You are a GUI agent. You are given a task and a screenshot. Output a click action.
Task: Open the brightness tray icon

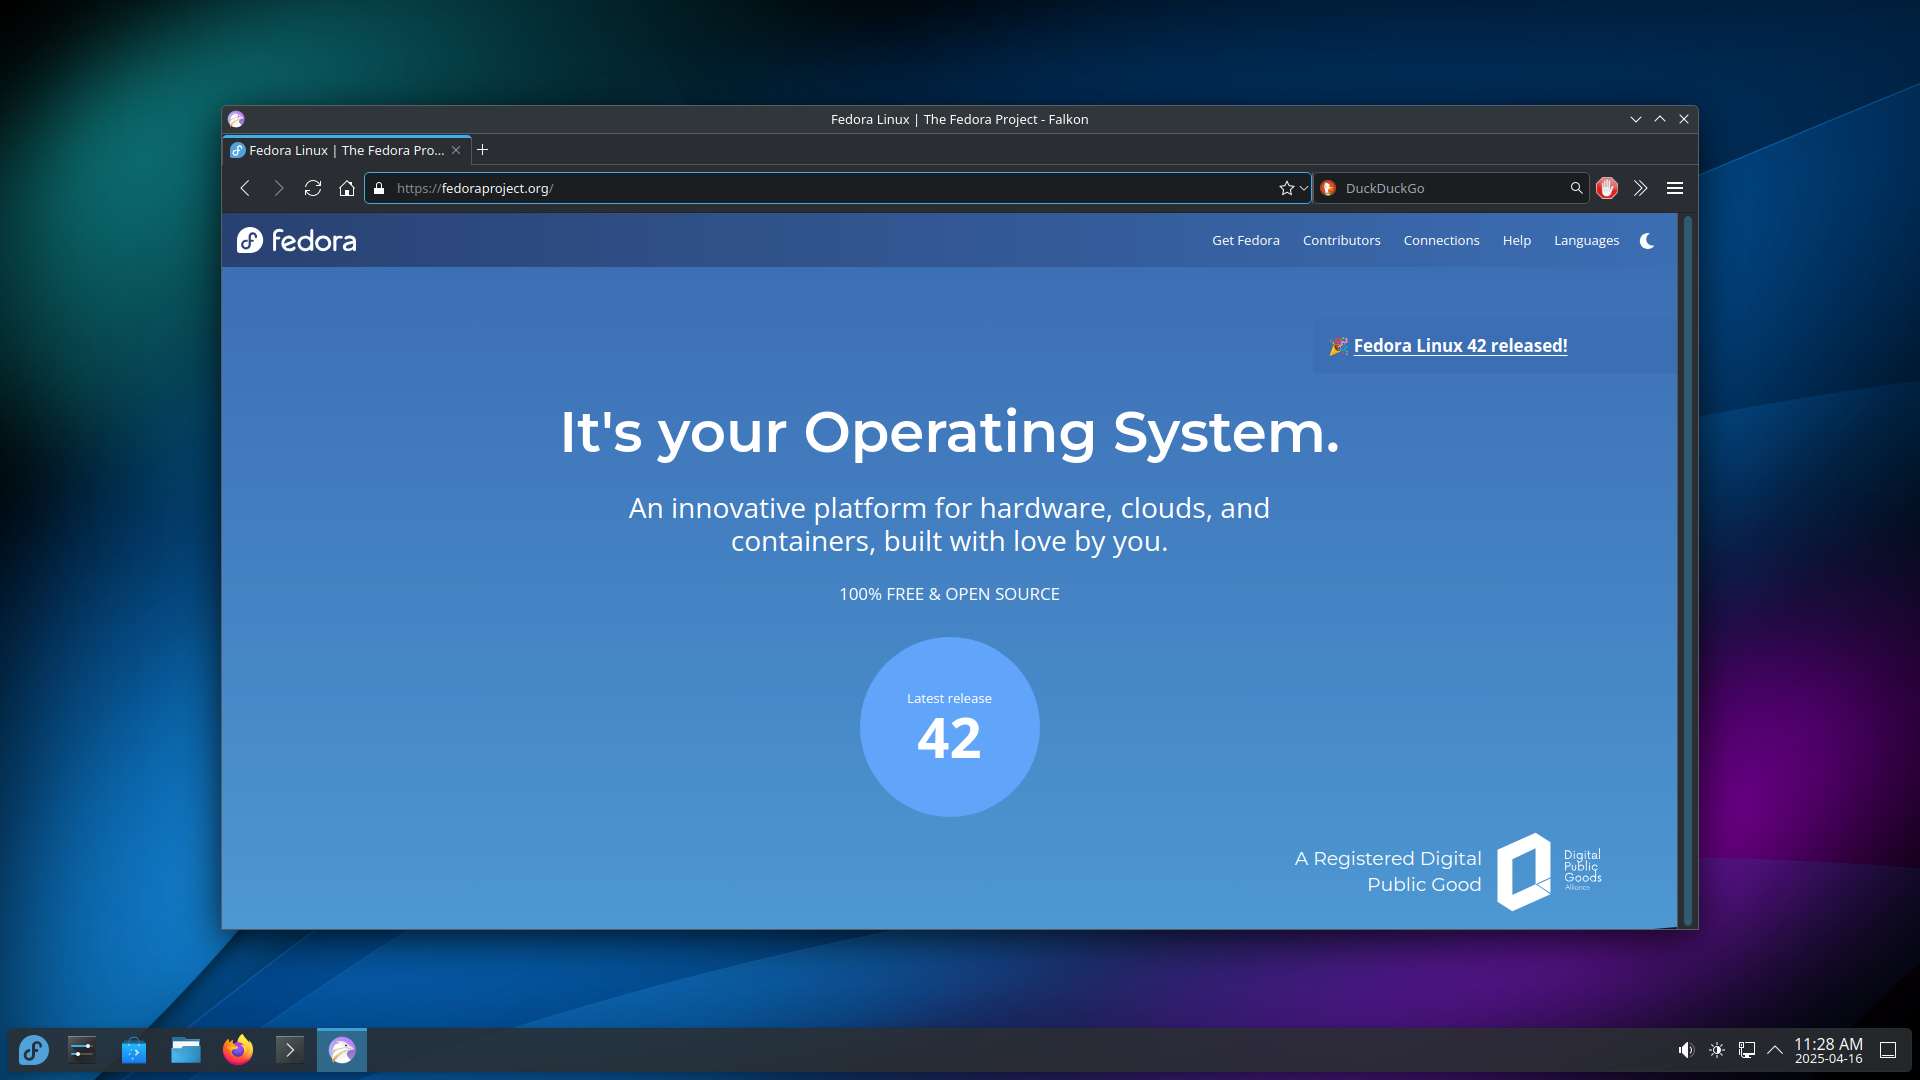tap(1717, 1050)
